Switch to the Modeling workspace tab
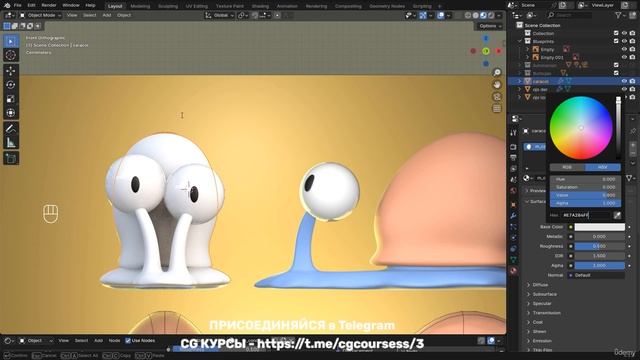Viewport: 640px width, 360px height. [140, 6]
